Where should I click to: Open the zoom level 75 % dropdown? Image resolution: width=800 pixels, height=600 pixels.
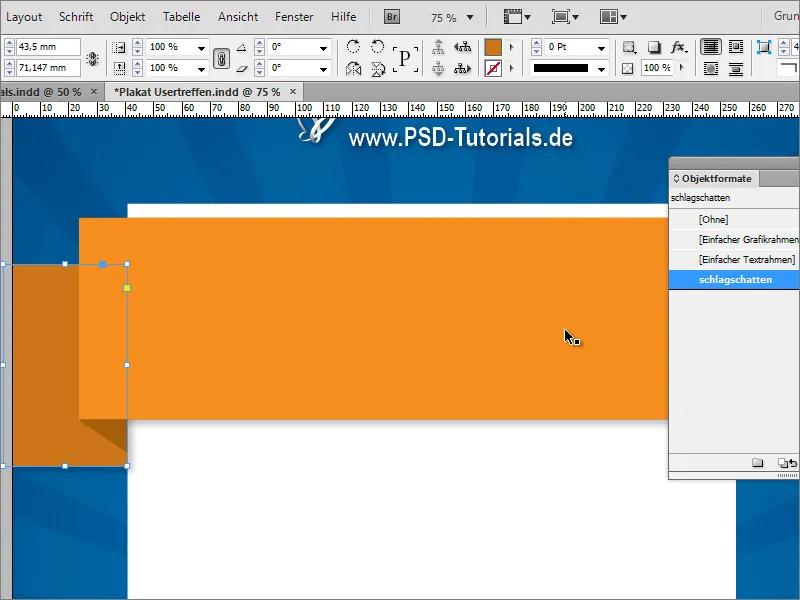pos(470,17)
